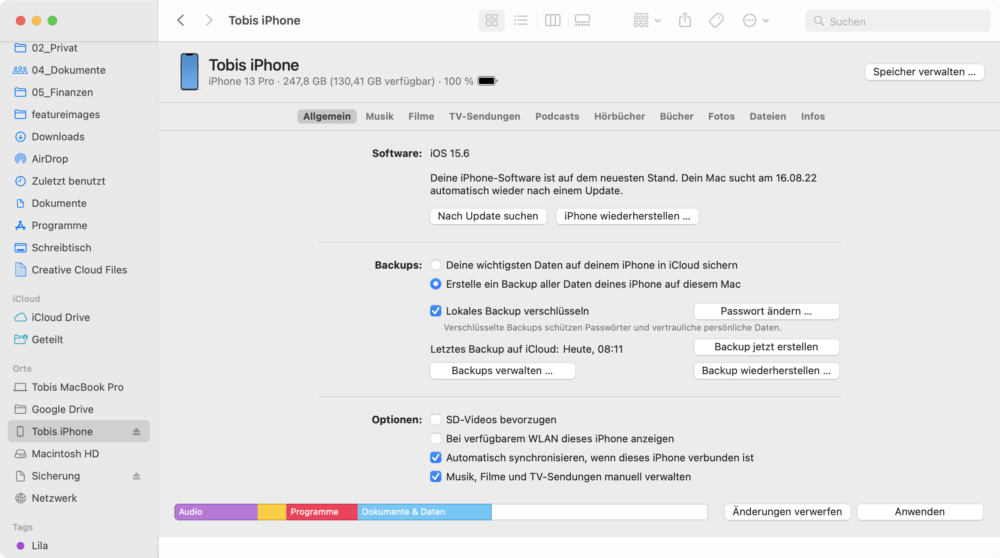Click the Share toolbar icon
1000x558 pixels.
click(x=685, y=20)
